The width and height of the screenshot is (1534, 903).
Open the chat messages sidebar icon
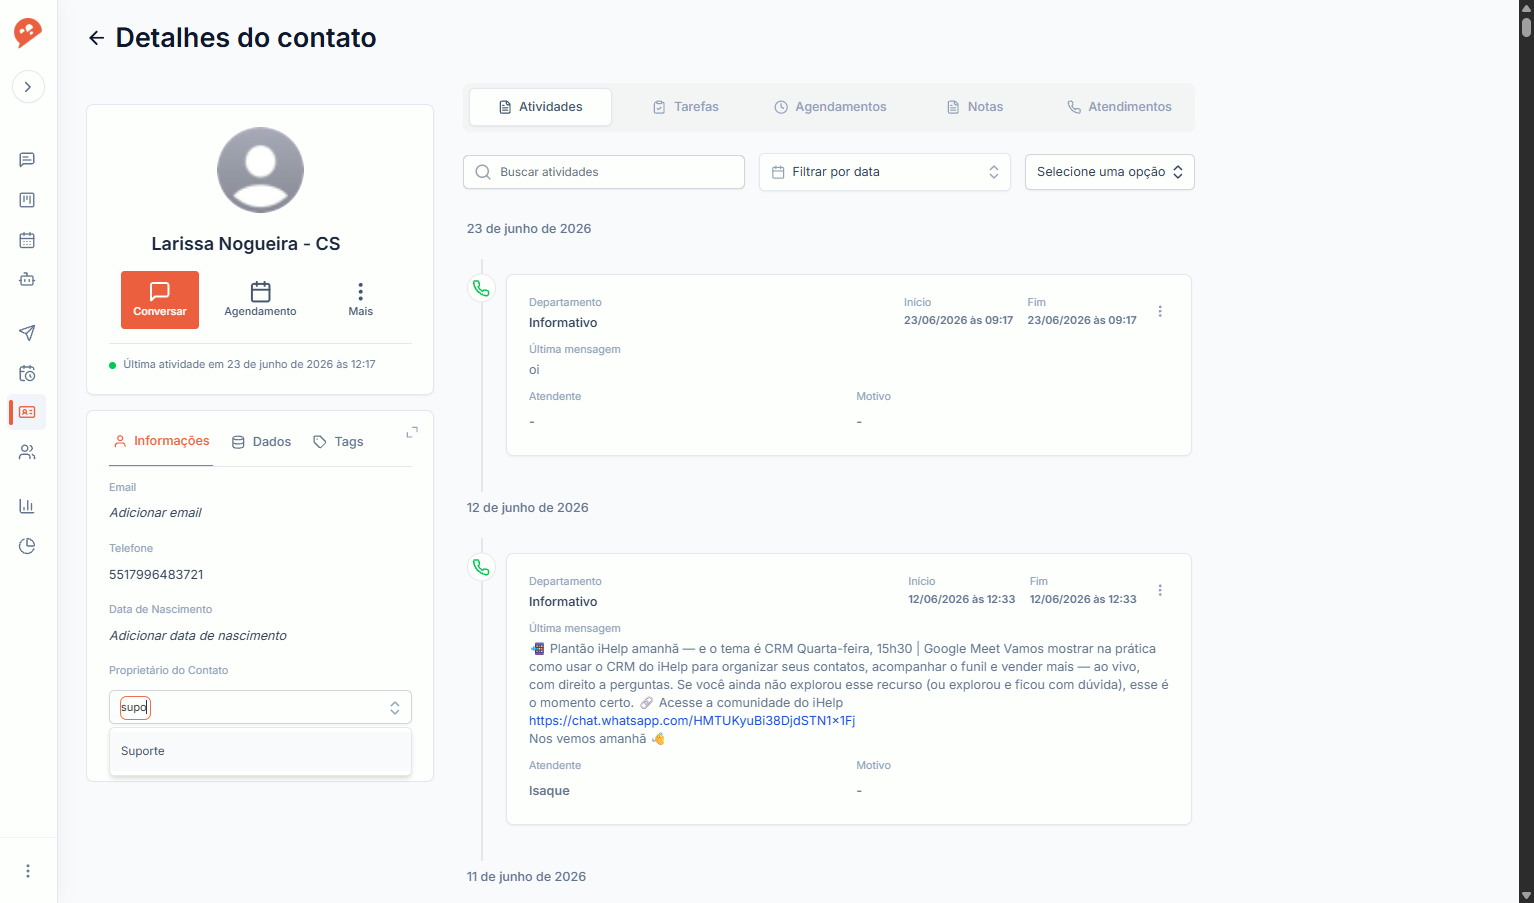tap(27, 160)
